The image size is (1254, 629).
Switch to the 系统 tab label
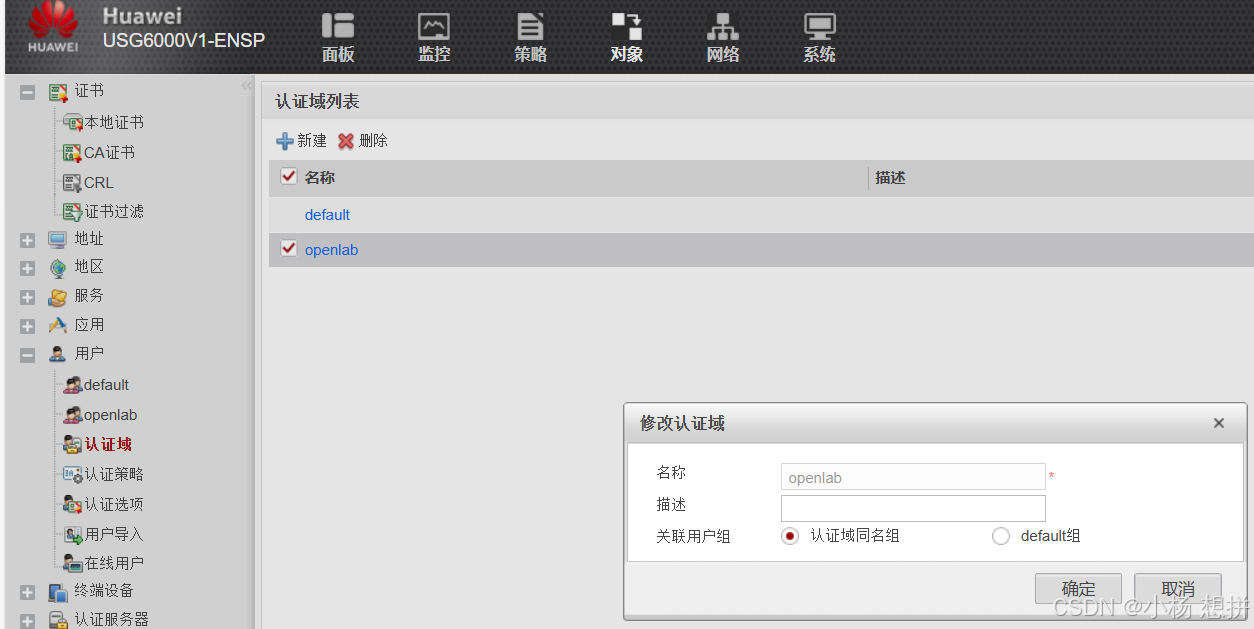click(x=819, y=55)
